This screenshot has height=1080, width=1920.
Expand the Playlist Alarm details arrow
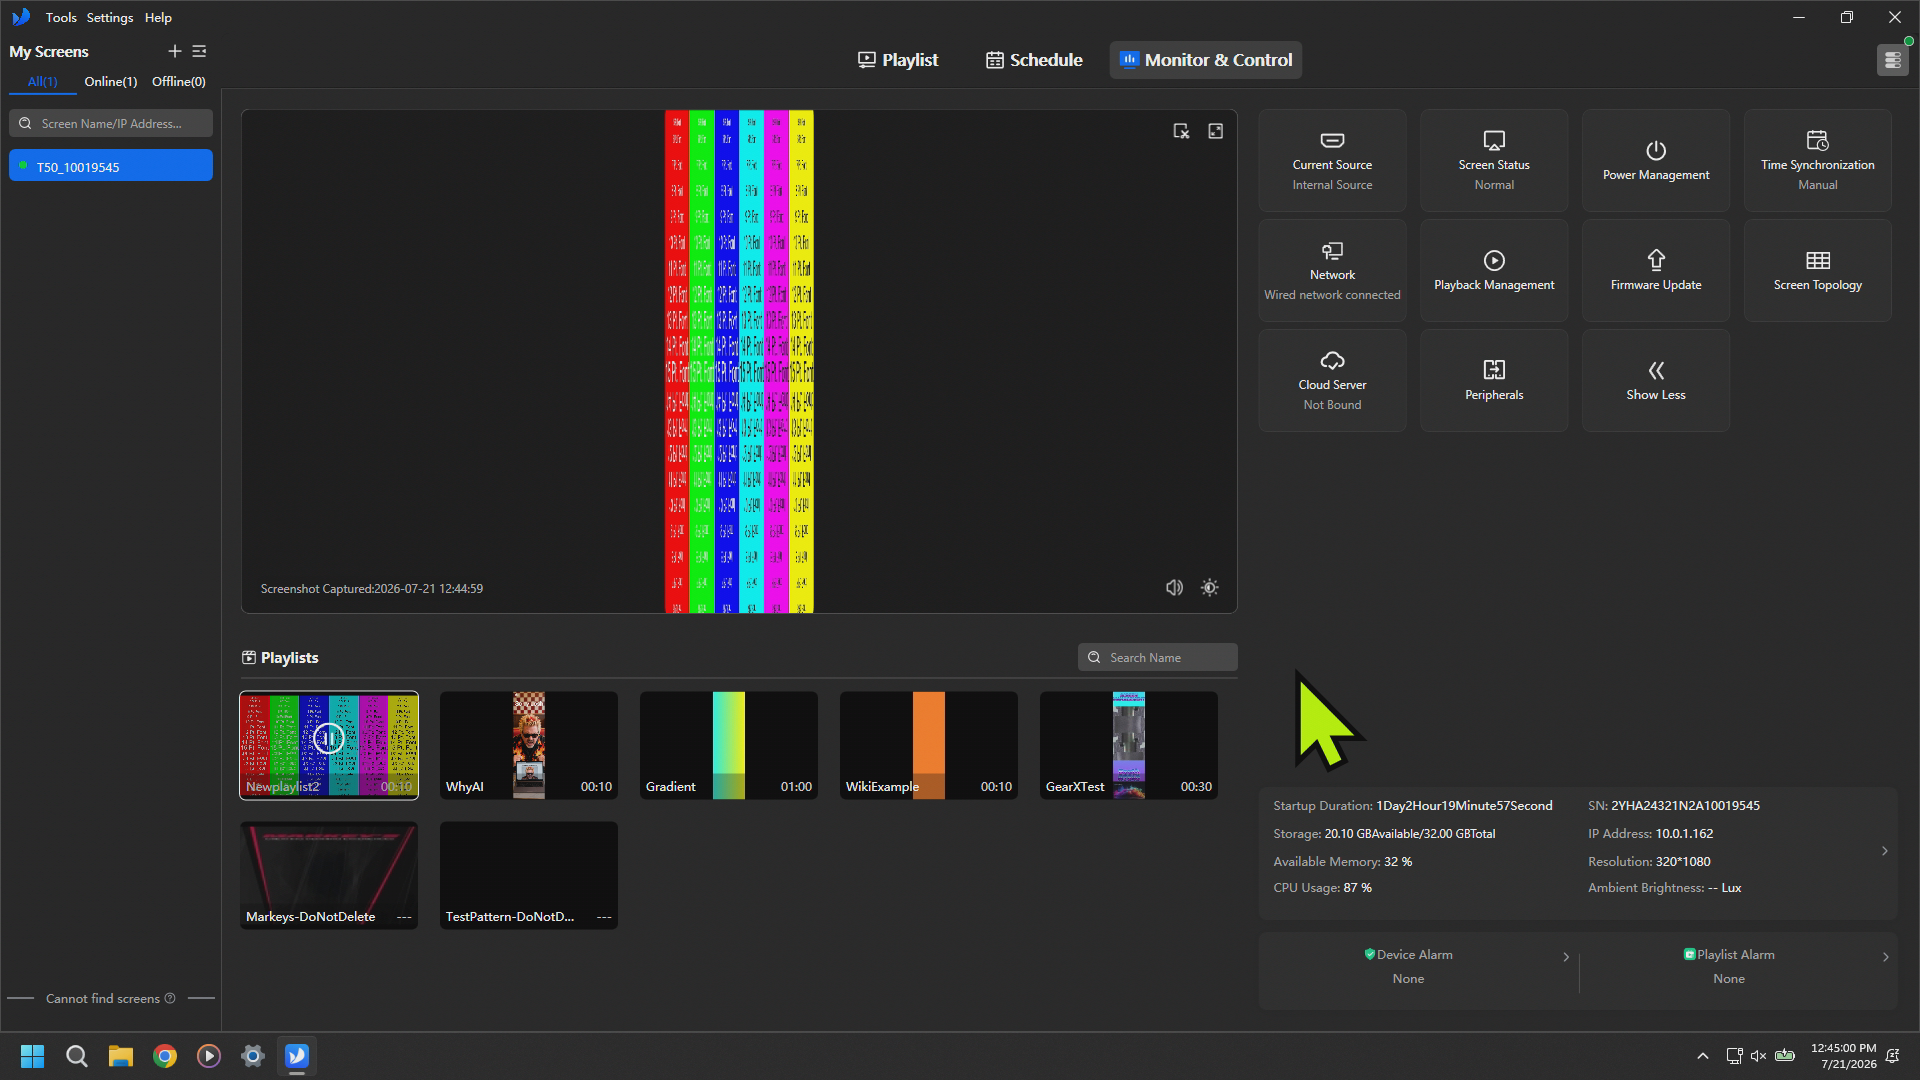tap(1886, 957)
